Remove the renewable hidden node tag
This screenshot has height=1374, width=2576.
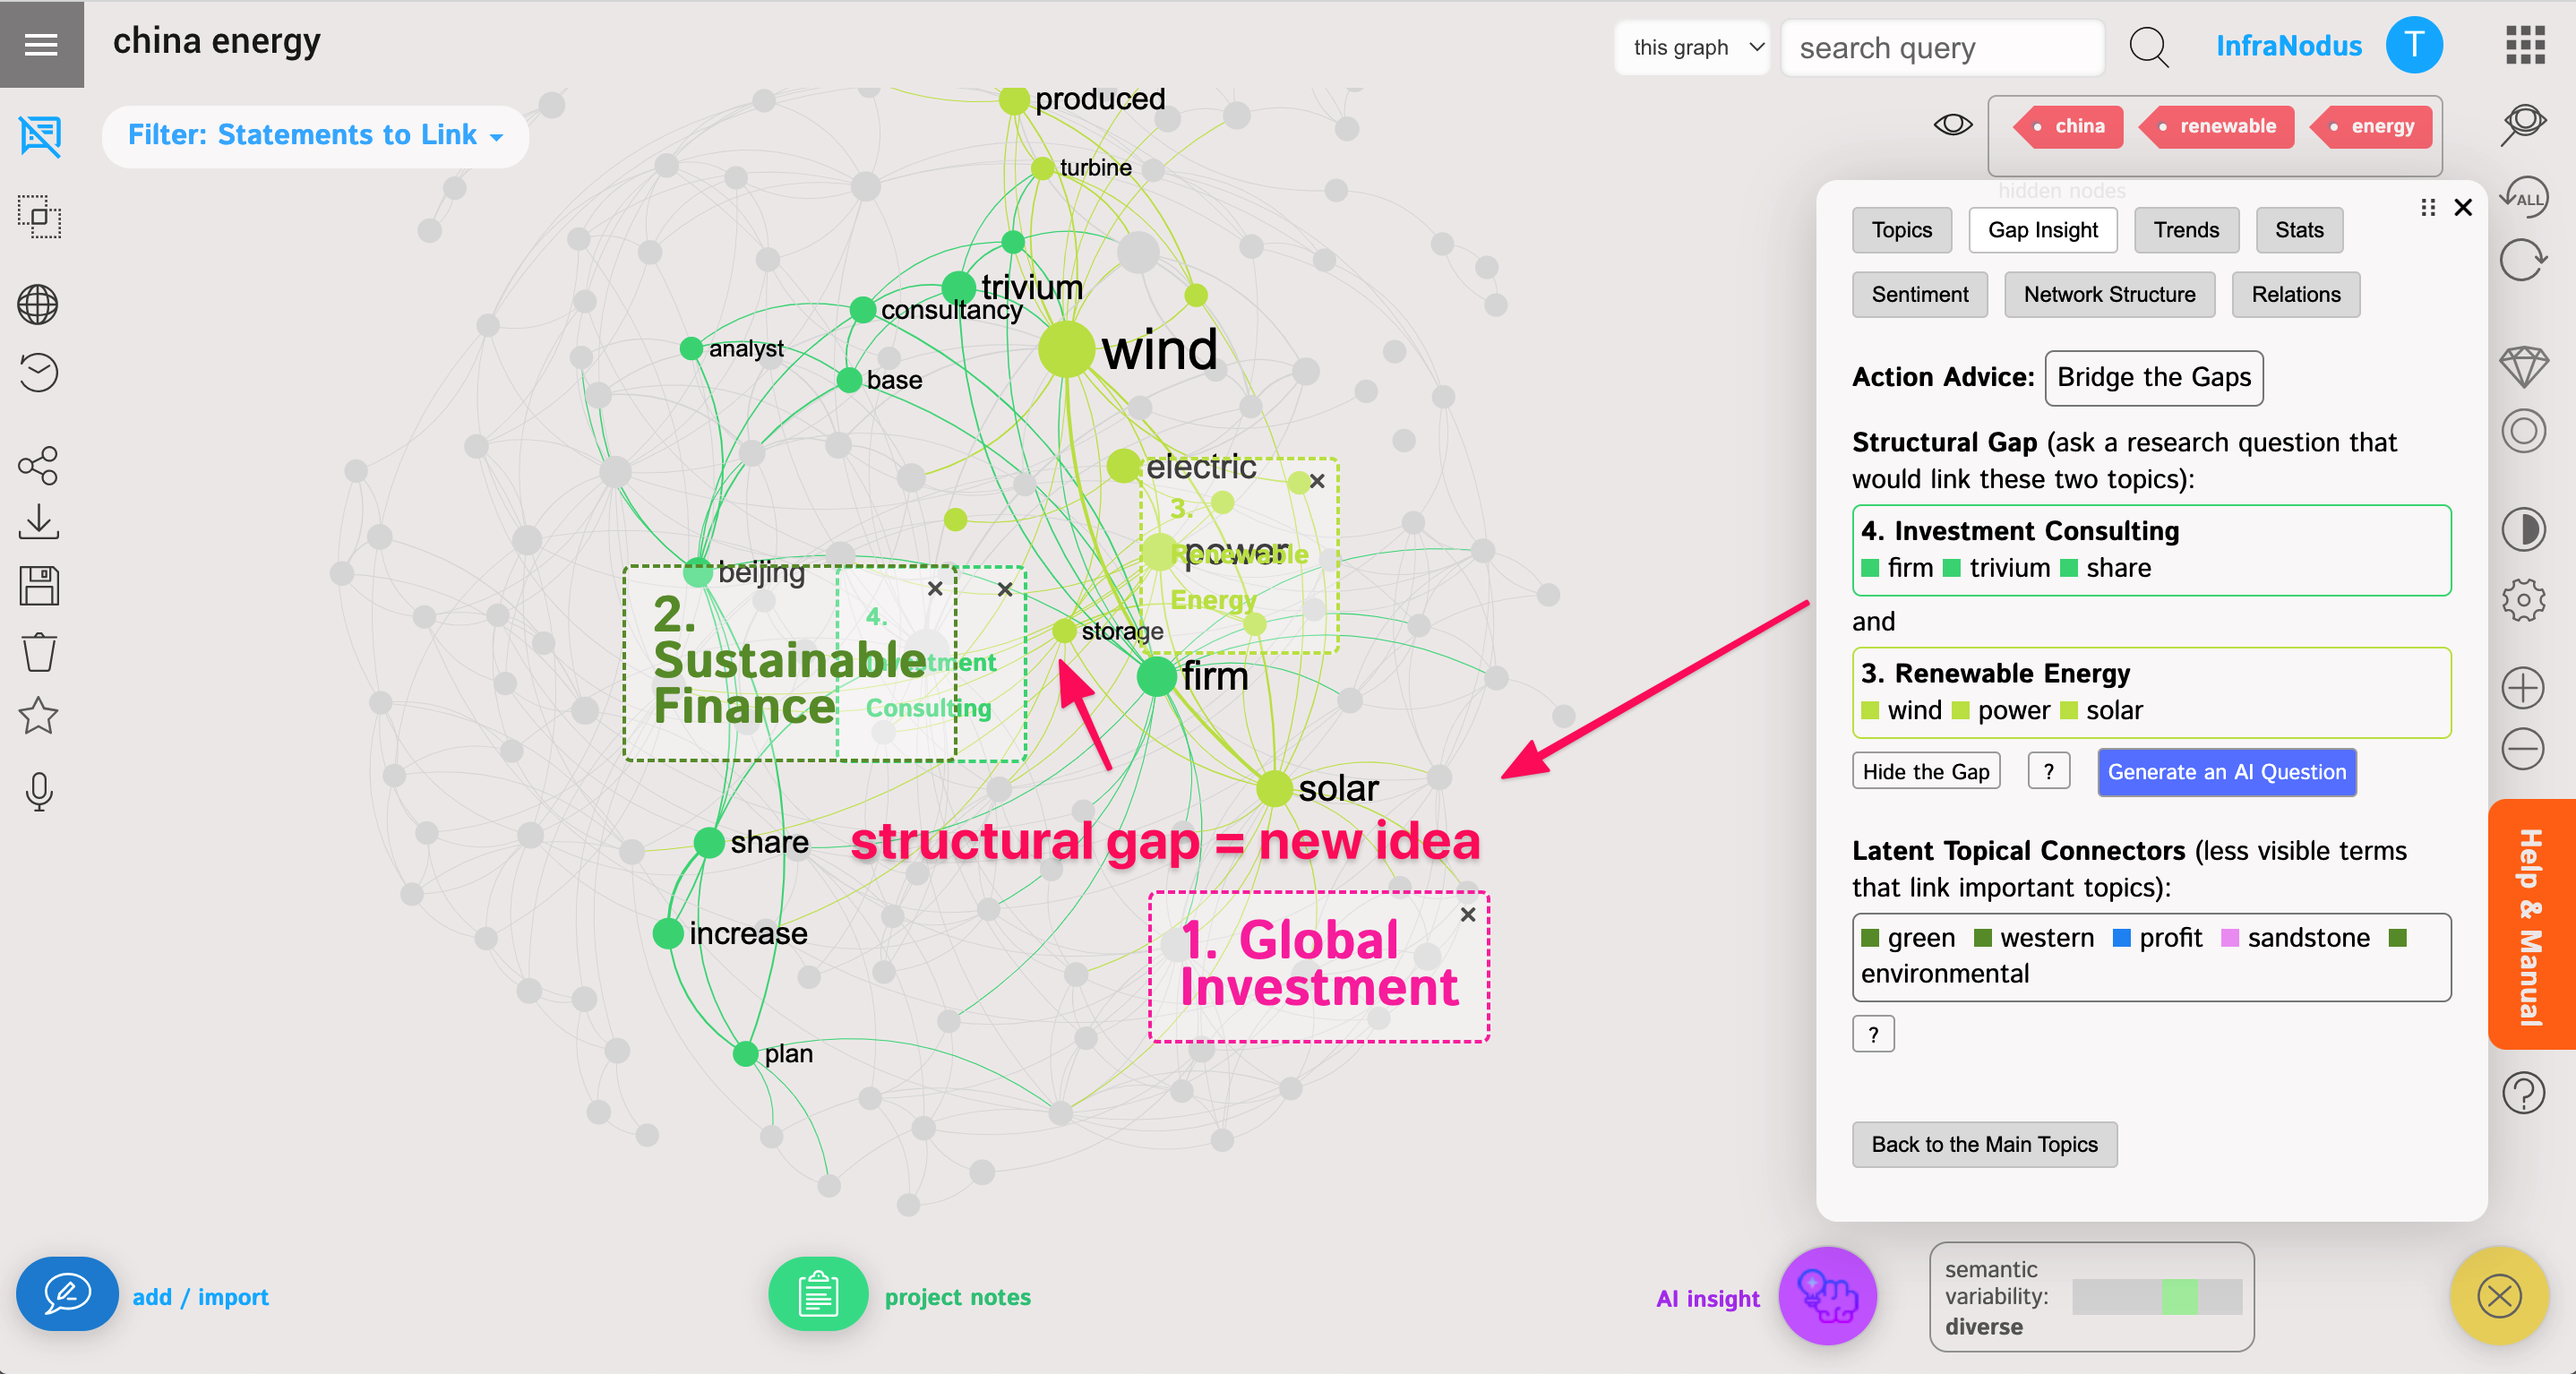(x=2216, y=126)
